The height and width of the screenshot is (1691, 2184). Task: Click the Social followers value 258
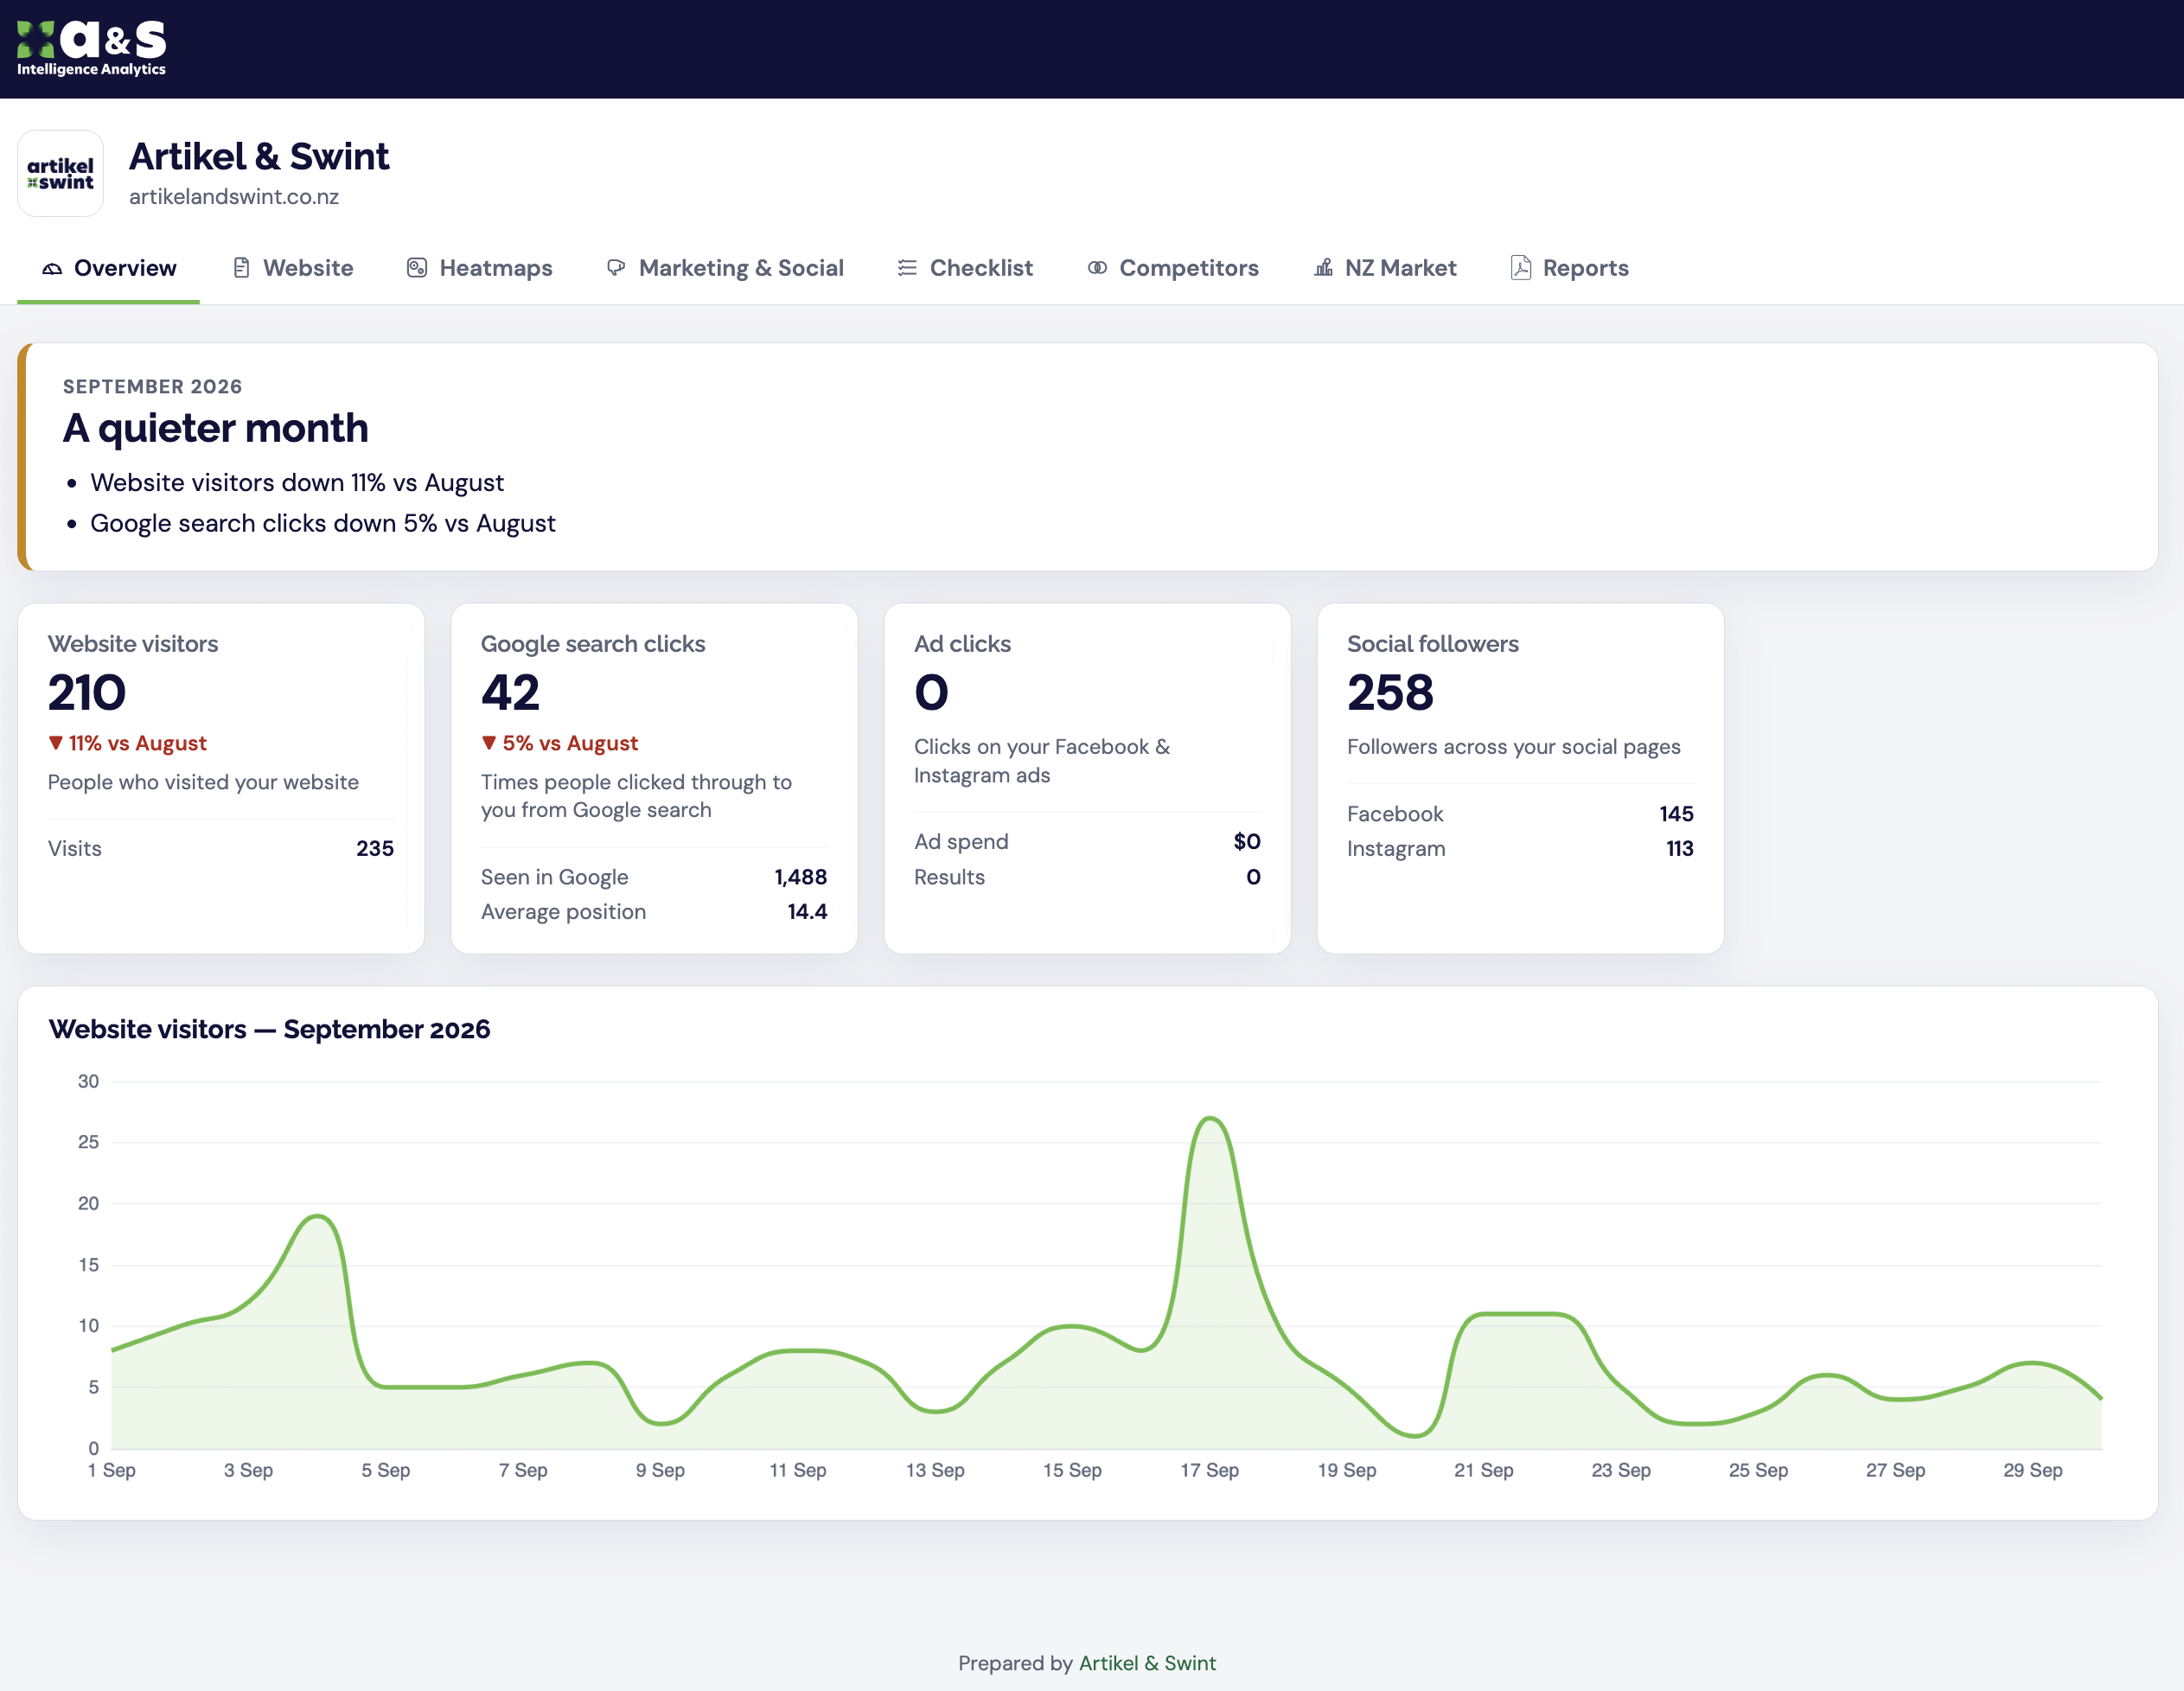click(x=1390, y=693)
